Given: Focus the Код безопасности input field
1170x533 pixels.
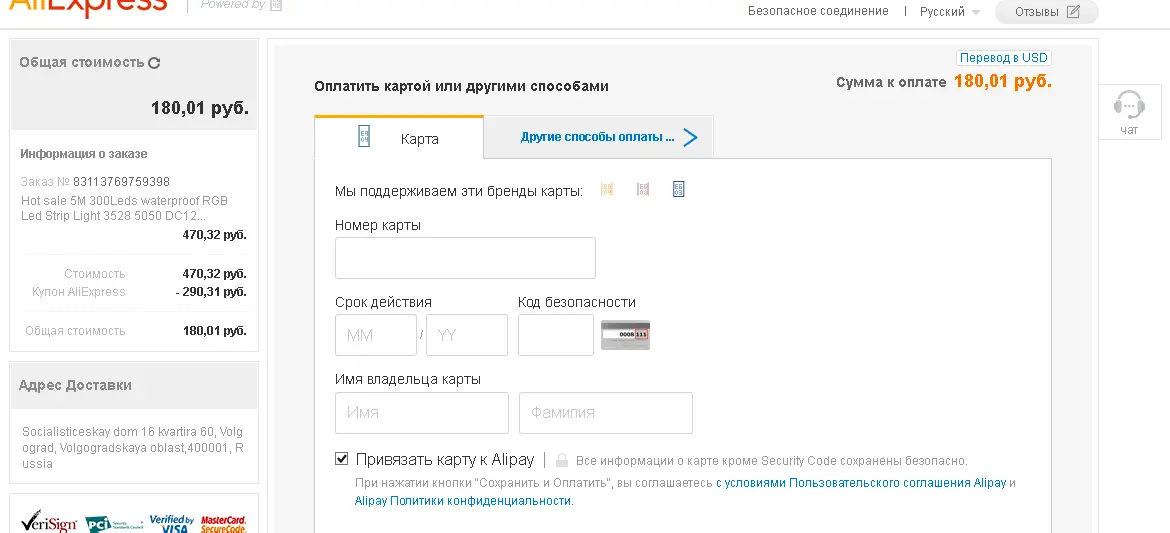Looking at the screenshot, I should coord(556,335).
